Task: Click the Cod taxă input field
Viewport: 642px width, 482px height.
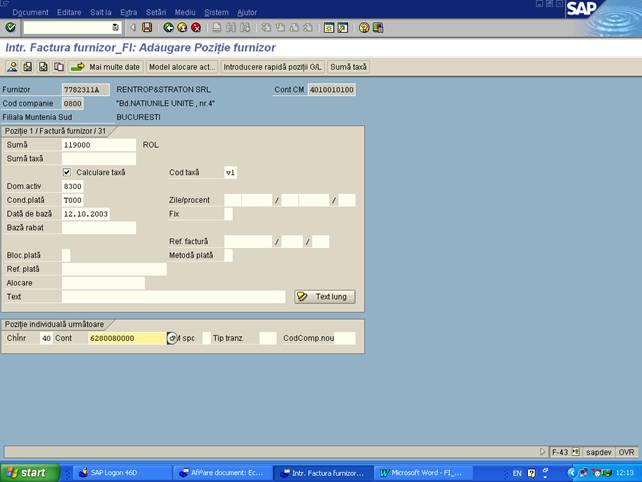Action: (230, 172)
